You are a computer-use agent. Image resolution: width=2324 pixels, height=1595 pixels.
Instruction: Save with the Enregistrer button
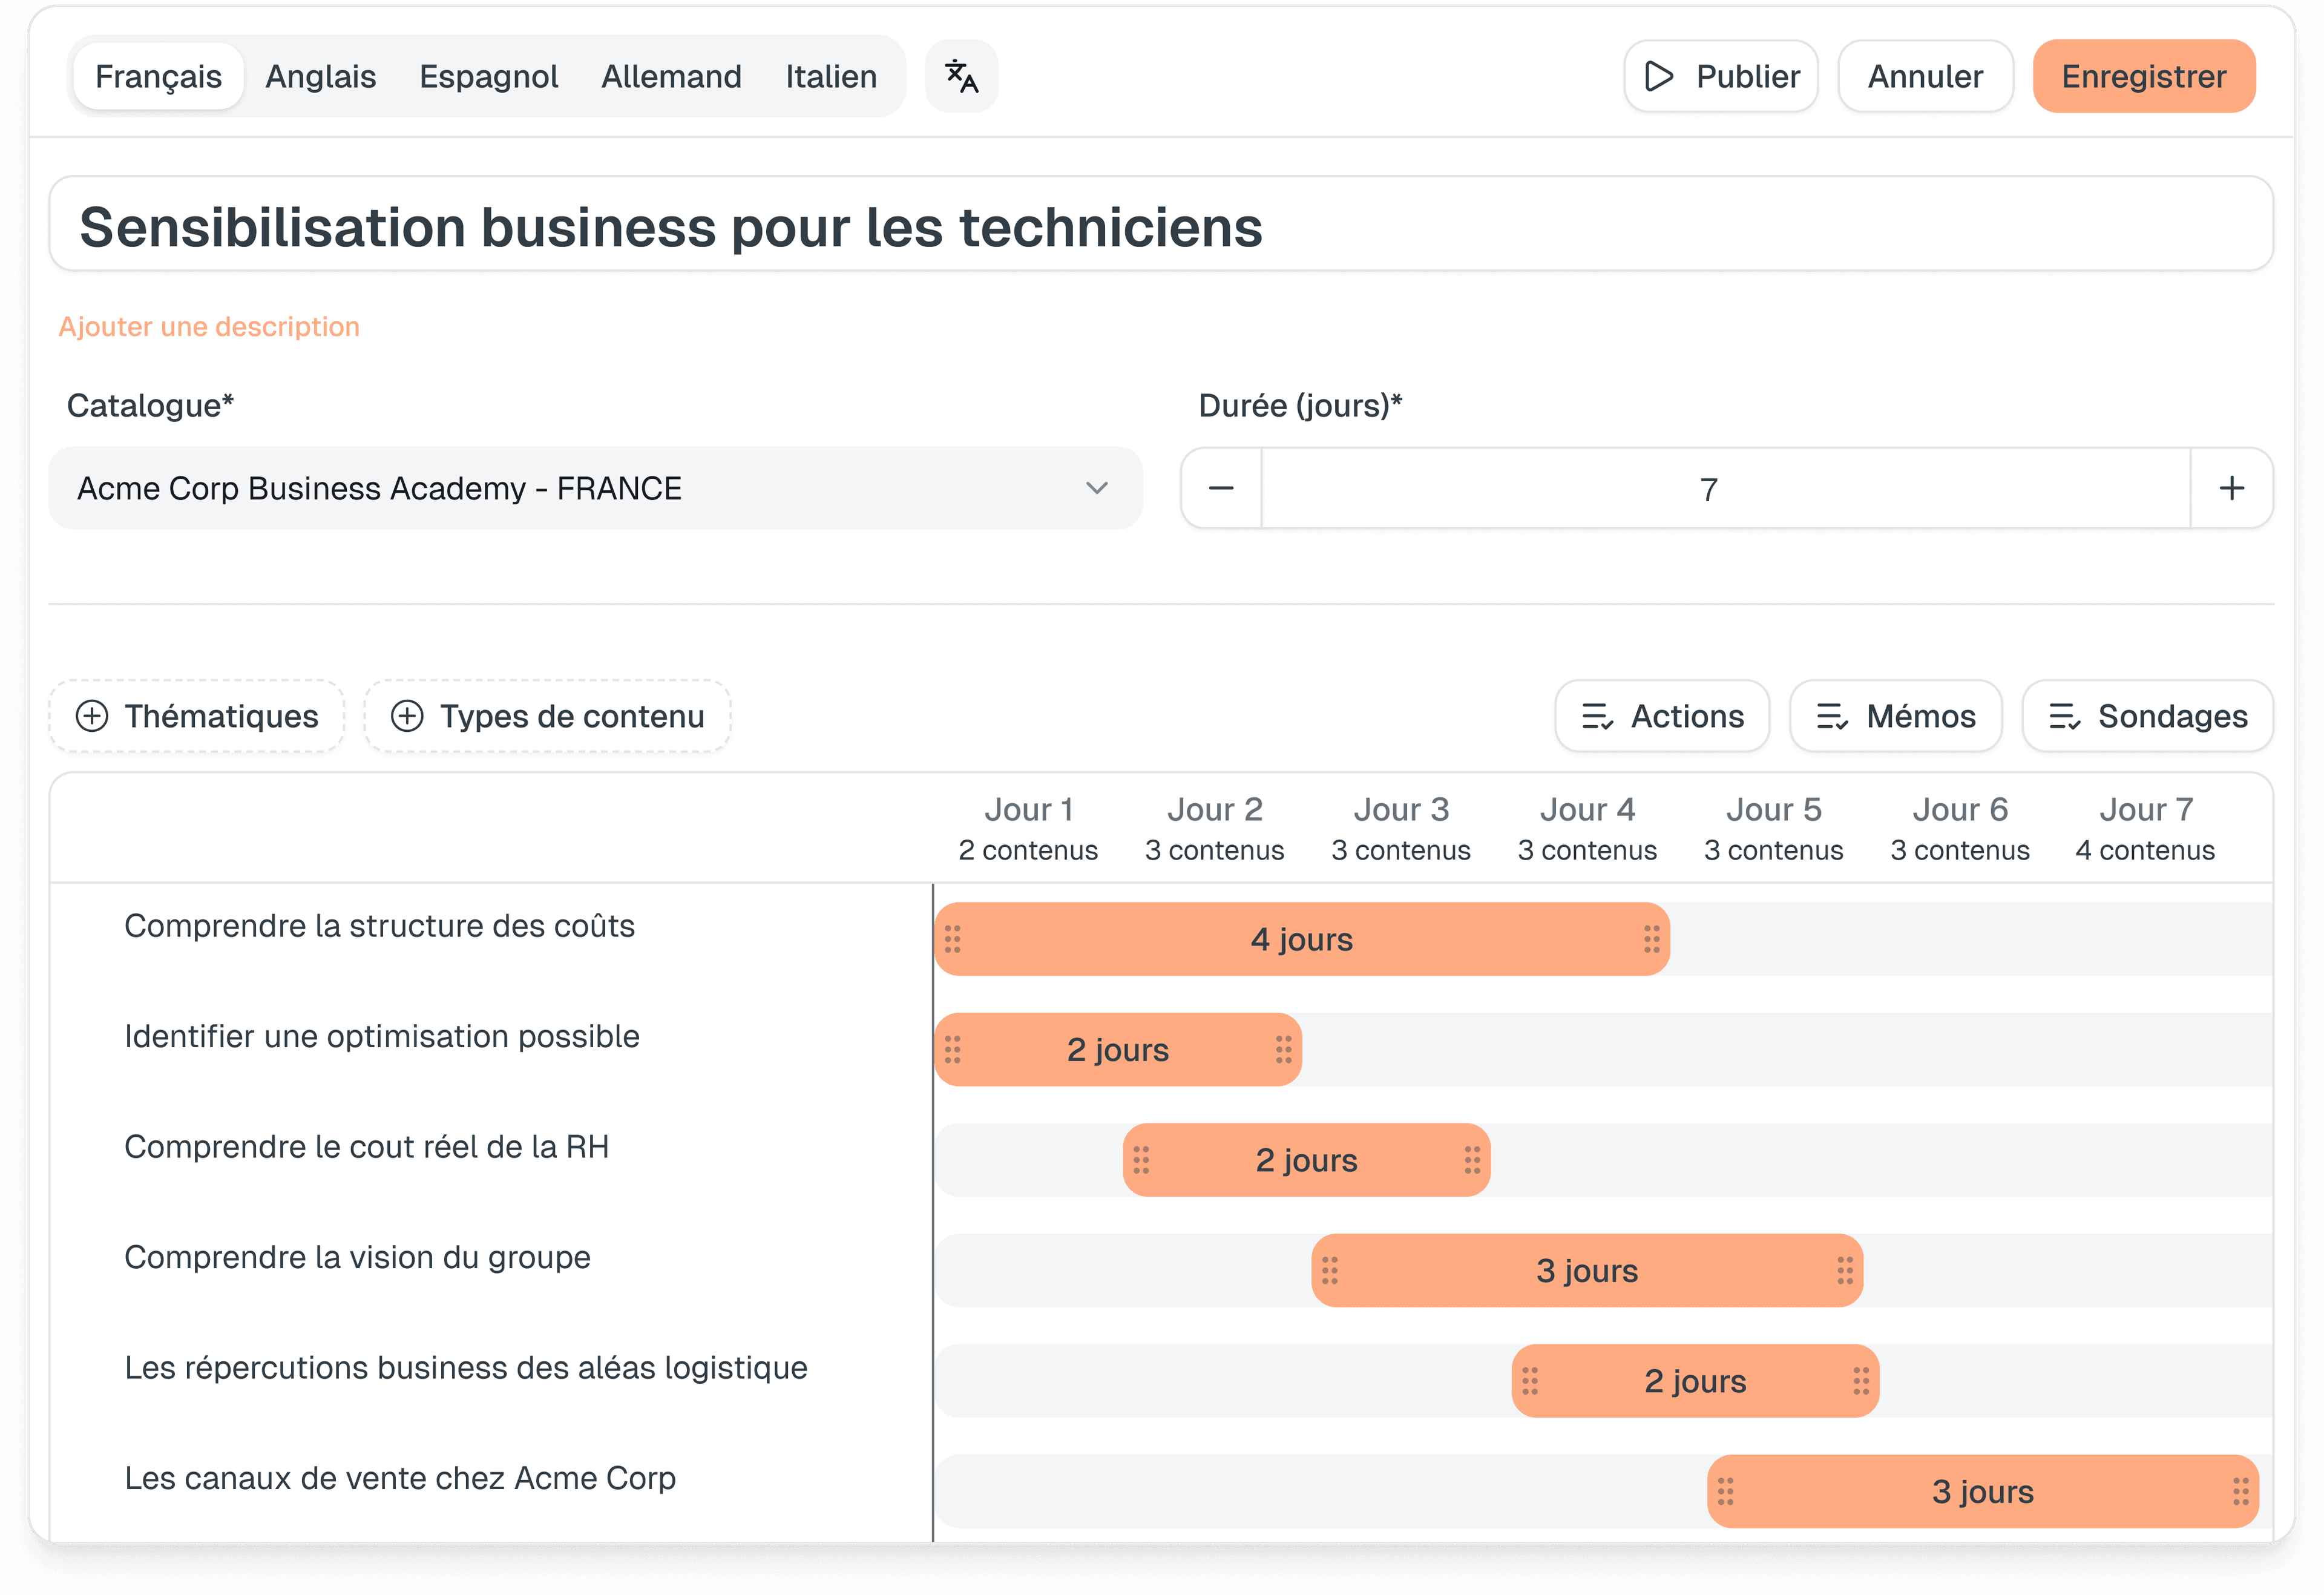click(x=2143, y=76)
